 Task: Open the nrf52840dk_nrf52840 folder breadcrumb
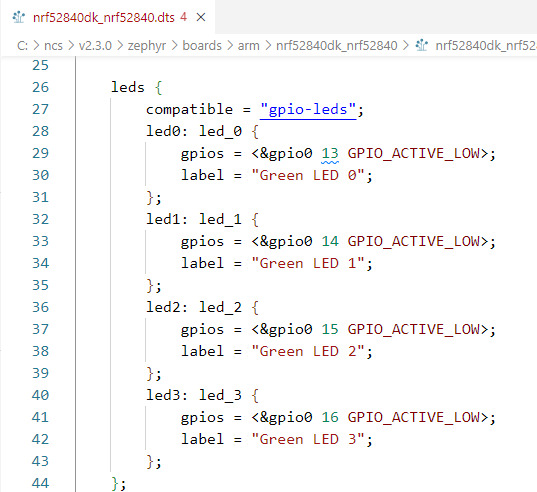pyautogui.click(x=337, y=46)
